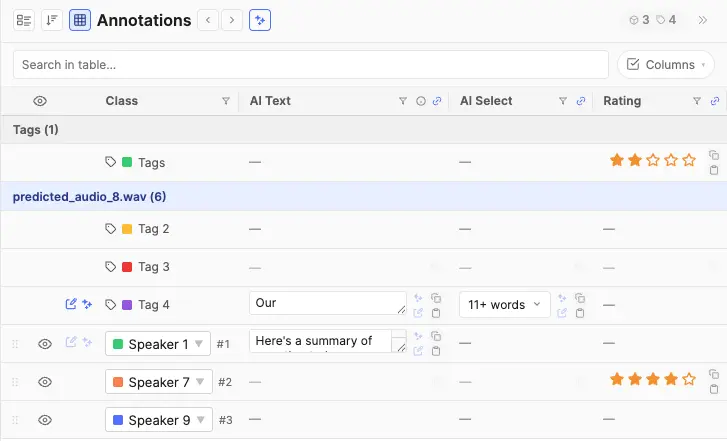Select the table grid view icon
This screenshot has width=727, height=441.
(80, 20)
